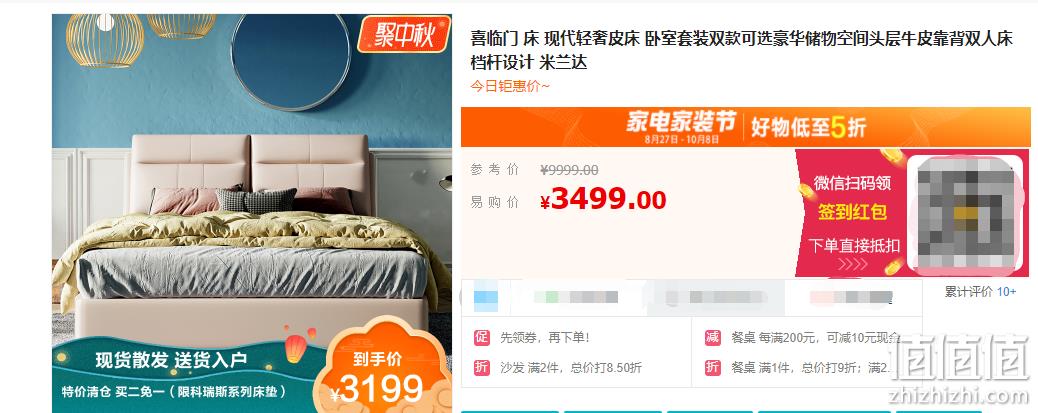Viewport: 1038px width, 413px height.
Task: Click the pink 促 promotion icon
Action: point(481,338)
